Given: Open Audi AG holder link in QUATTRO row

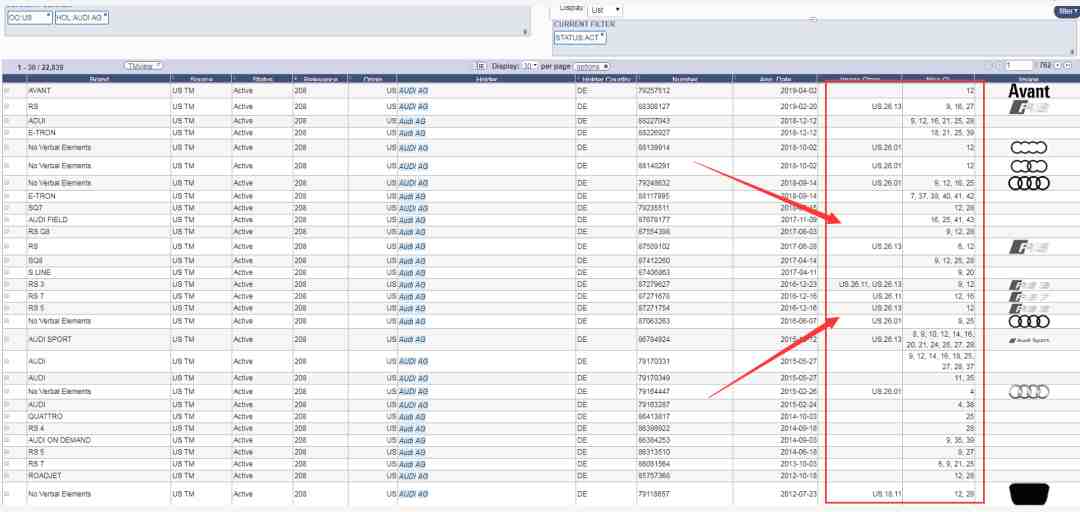Looking at the screenshot, I should (412, 416).
